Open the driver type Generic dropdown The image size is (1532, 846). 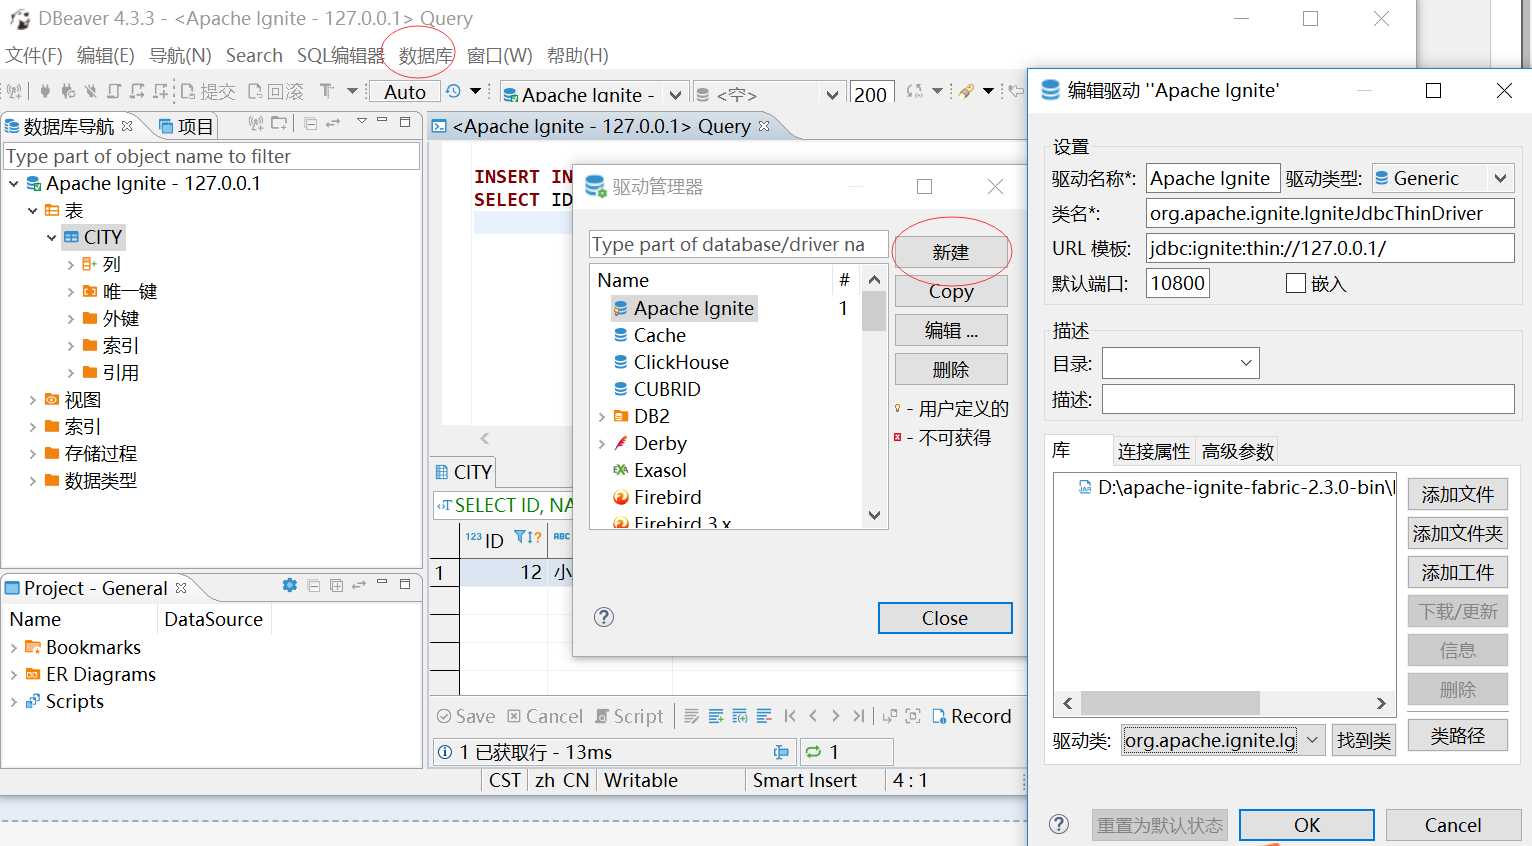tap(1500, 179)
